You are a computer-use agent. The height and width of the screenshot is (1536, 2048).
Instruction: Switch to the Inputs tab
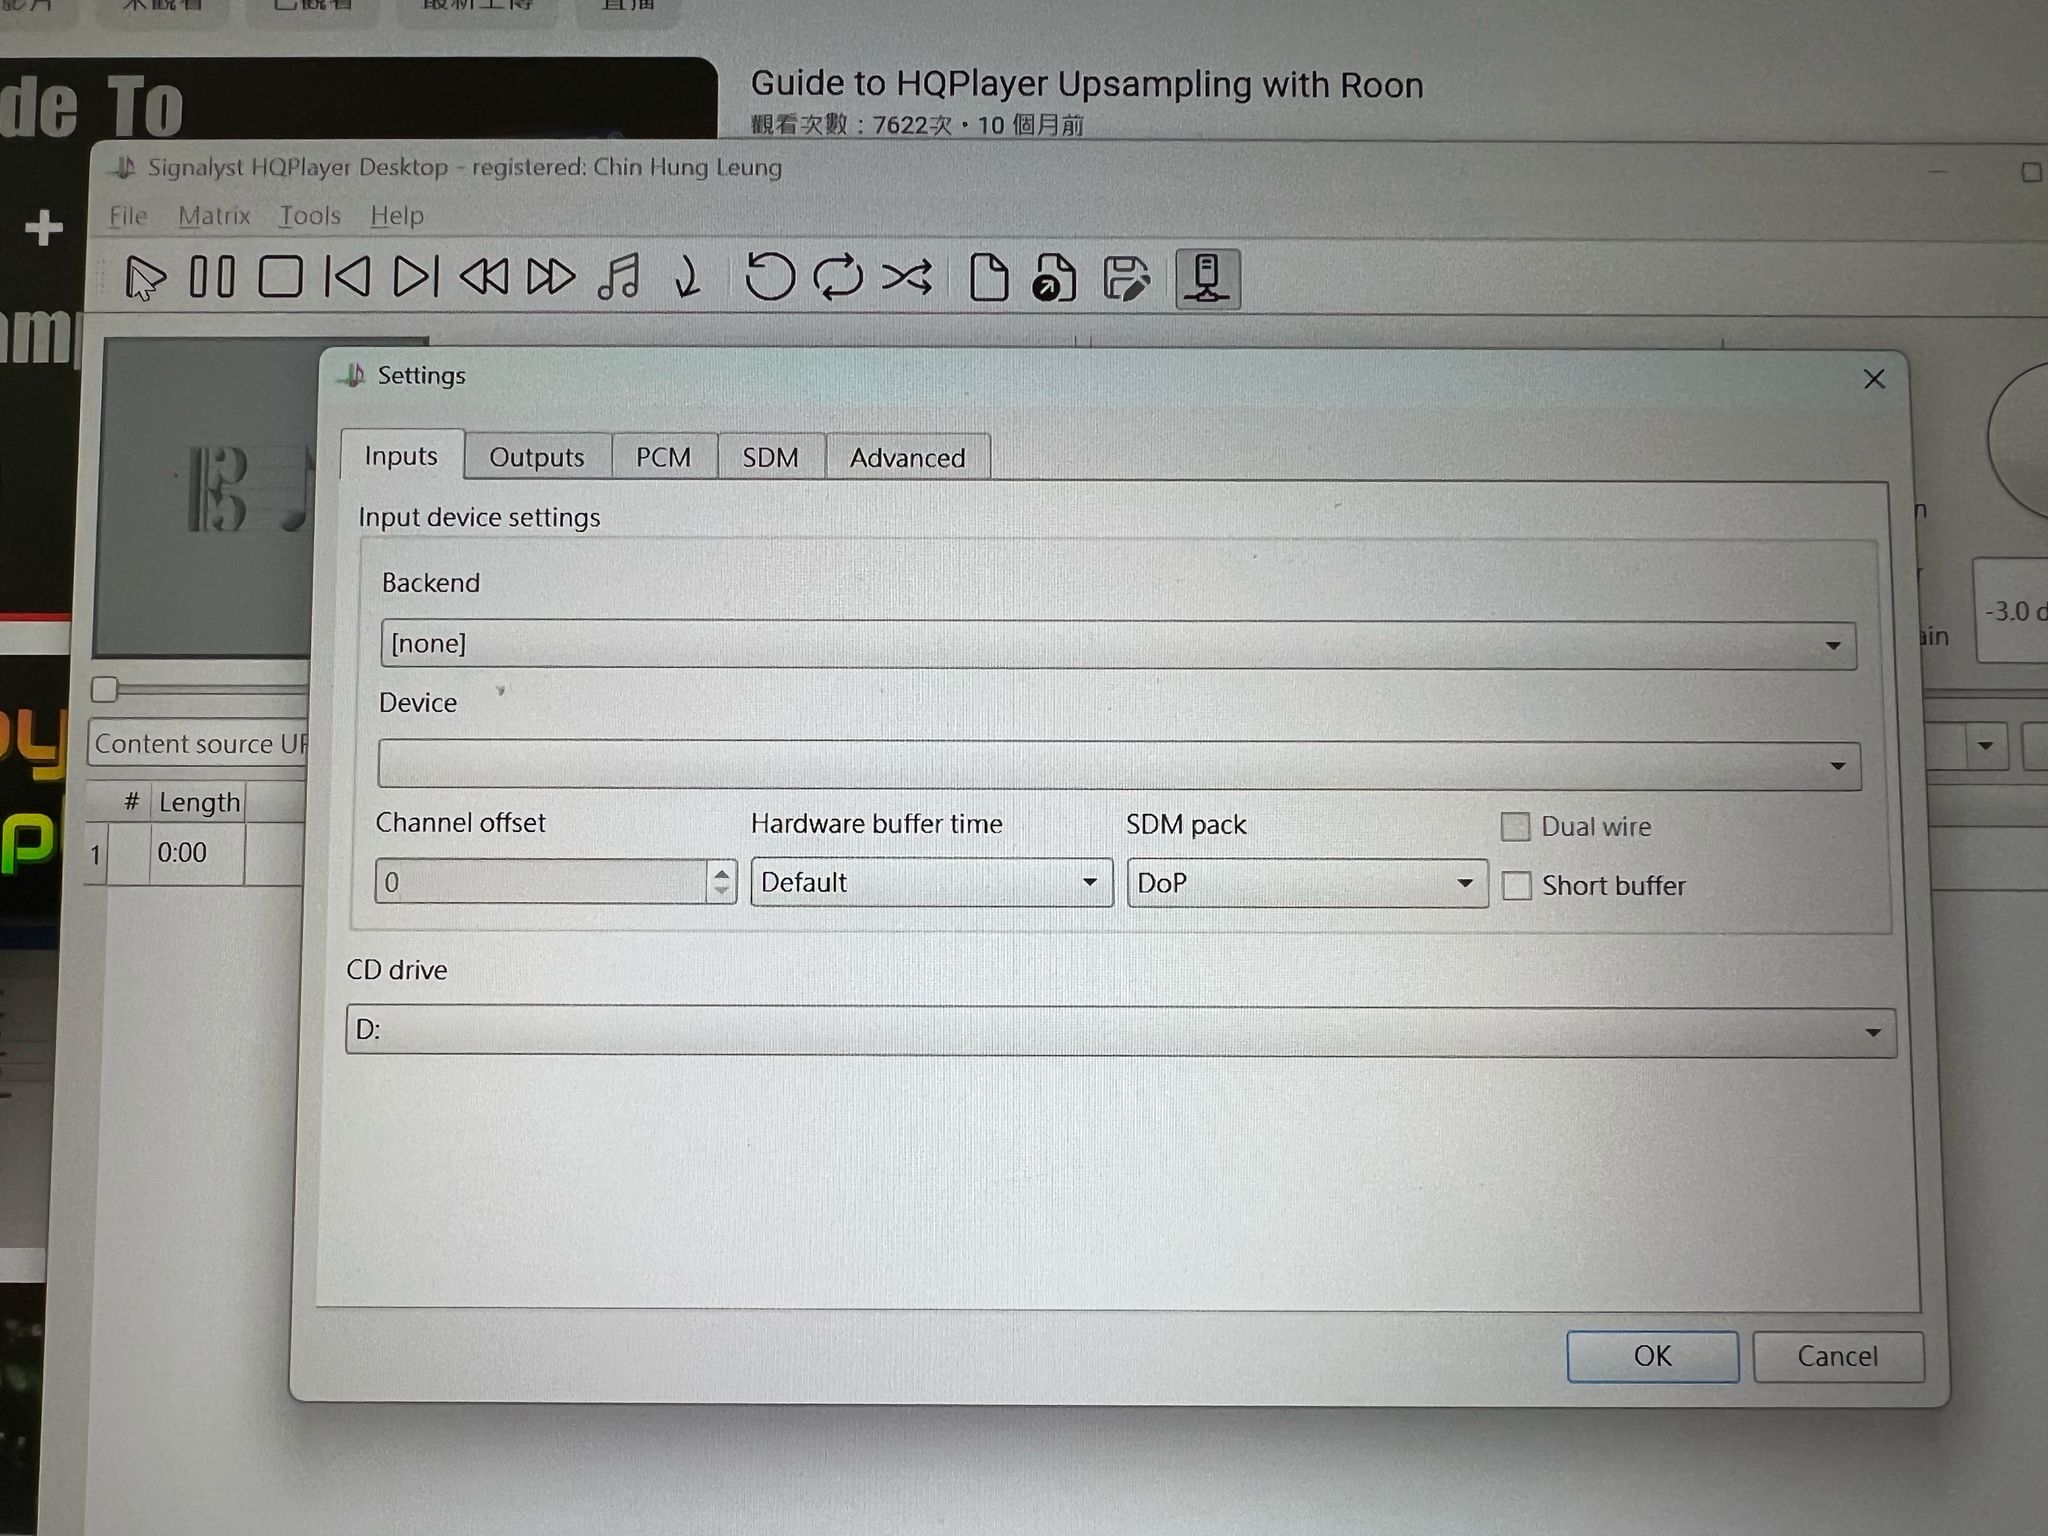coord(401,456)
